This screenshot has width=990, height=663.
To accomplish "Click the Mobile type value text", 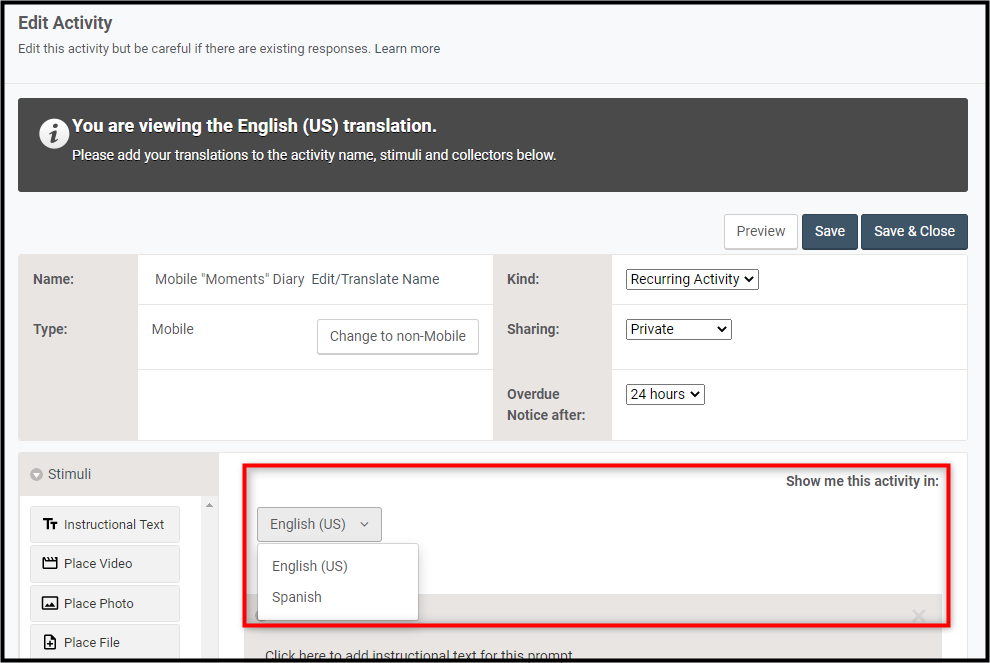I will click(x=172, y=329).
